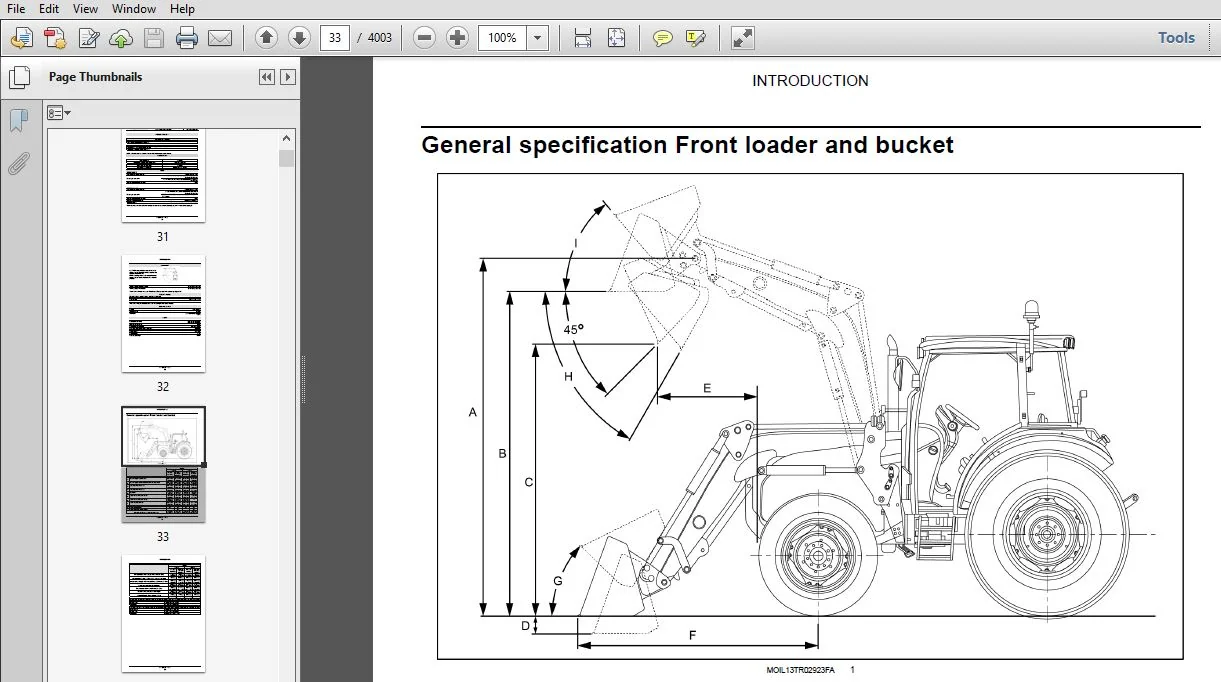1221x682 pixels.
Task: Click the zoom in plus button
Action: coord(458,38)
